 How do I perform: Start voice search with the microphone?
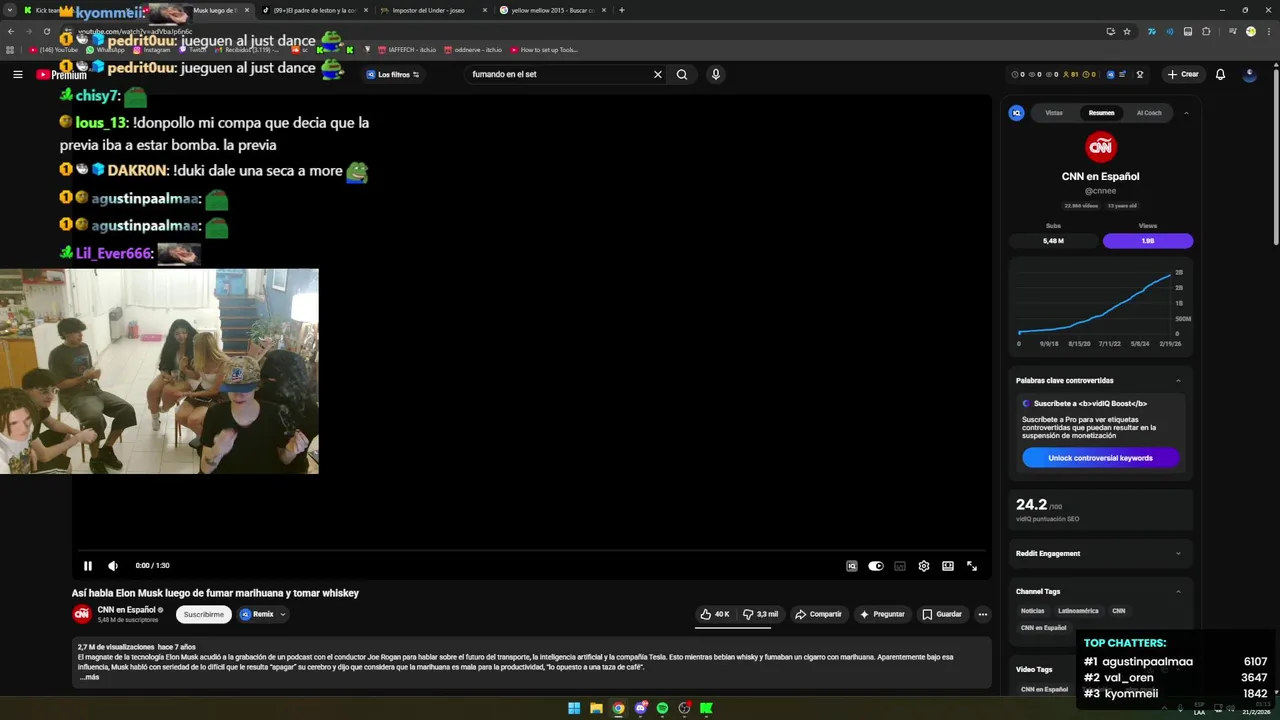[x=715, y=74]
